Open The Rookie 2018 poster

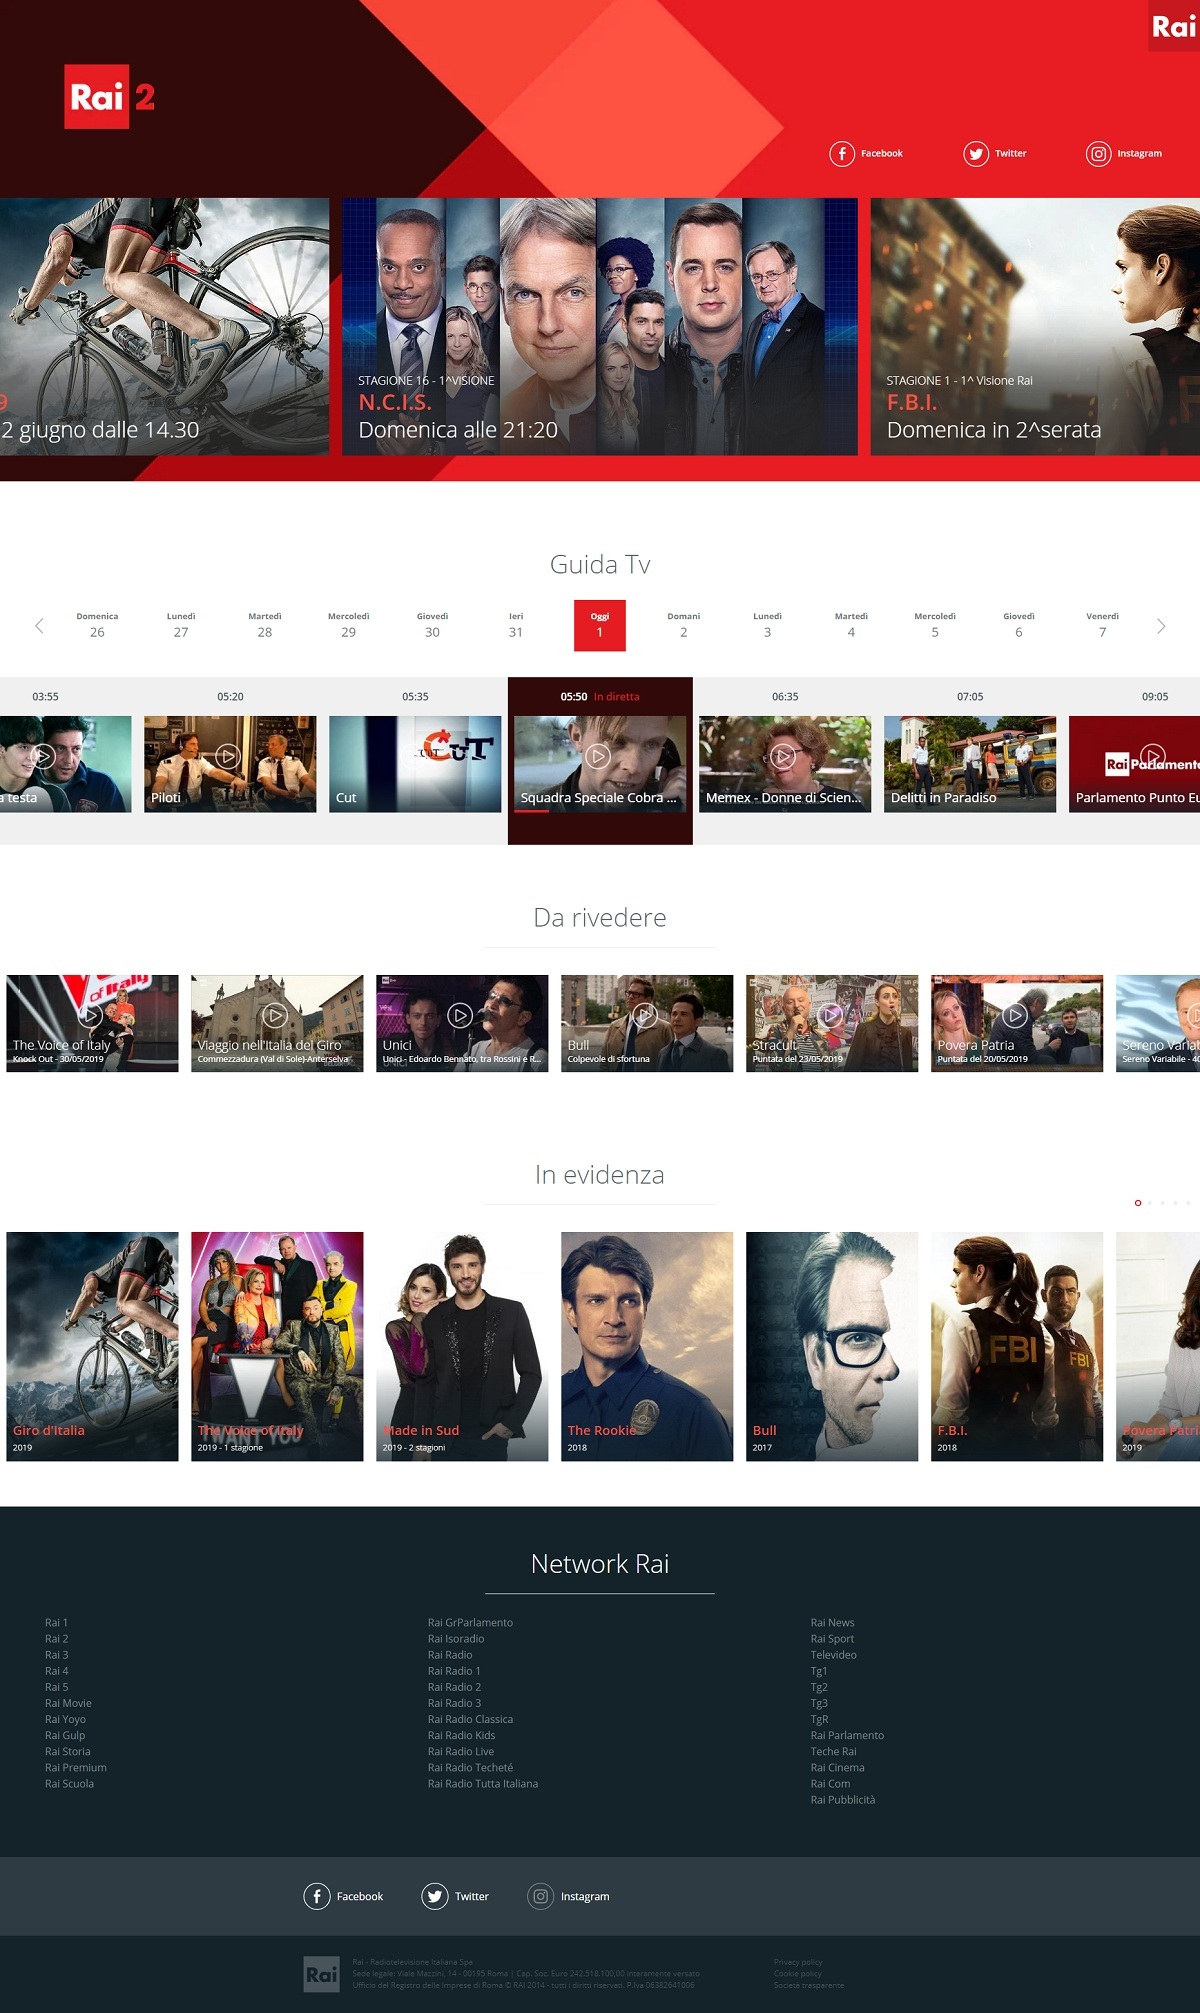(647, 1346)
